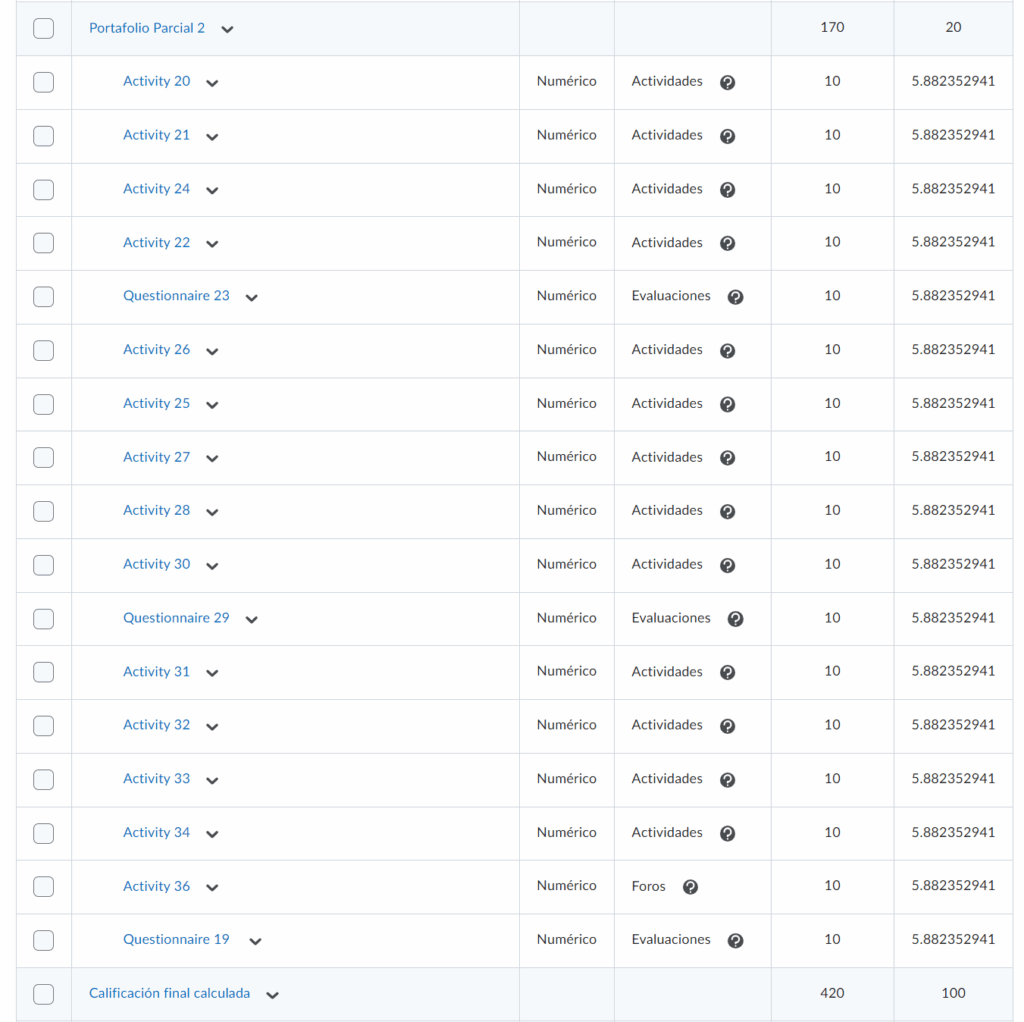Click help icon in Questionnaire 23 row
Image resolution: width=1024 pixels, height=1022 pixels.
735,297
